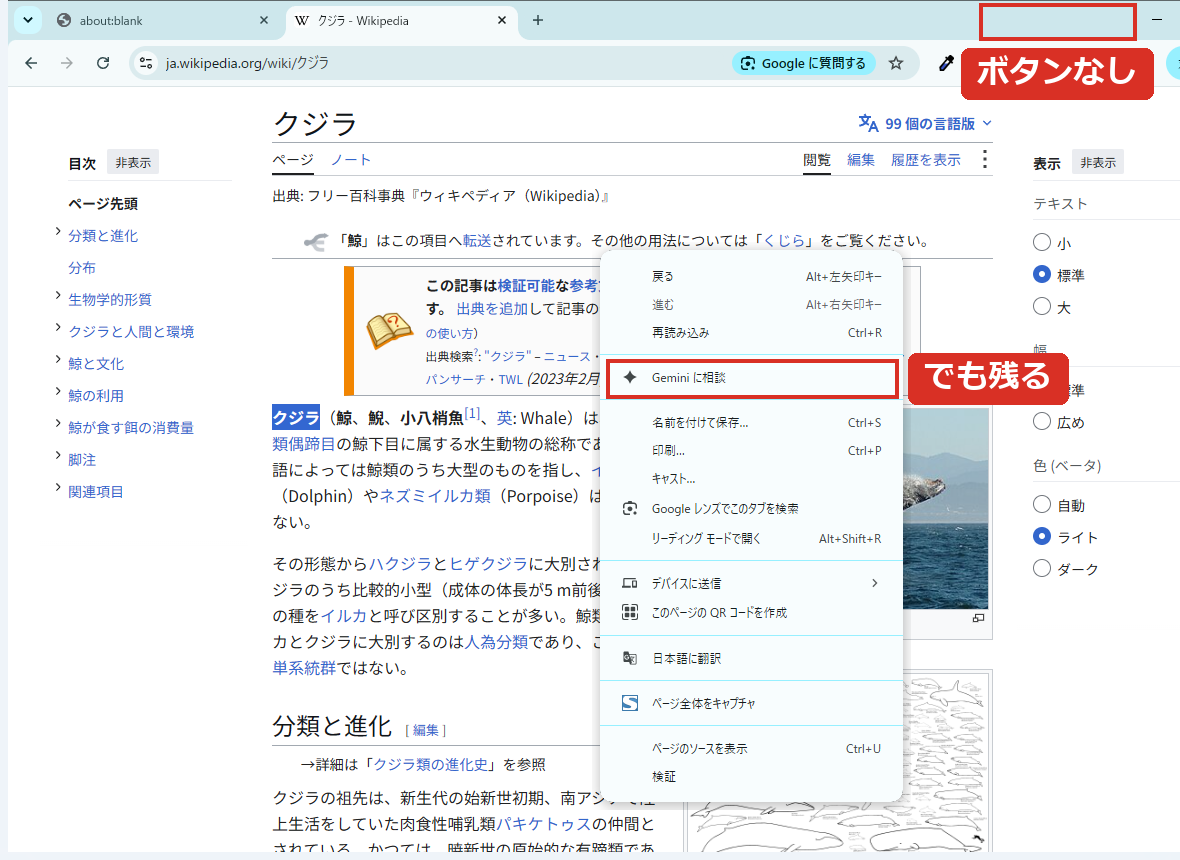The image size is (1180, 860).
Task: Select small text size 小 radio
Action: 1042,242
